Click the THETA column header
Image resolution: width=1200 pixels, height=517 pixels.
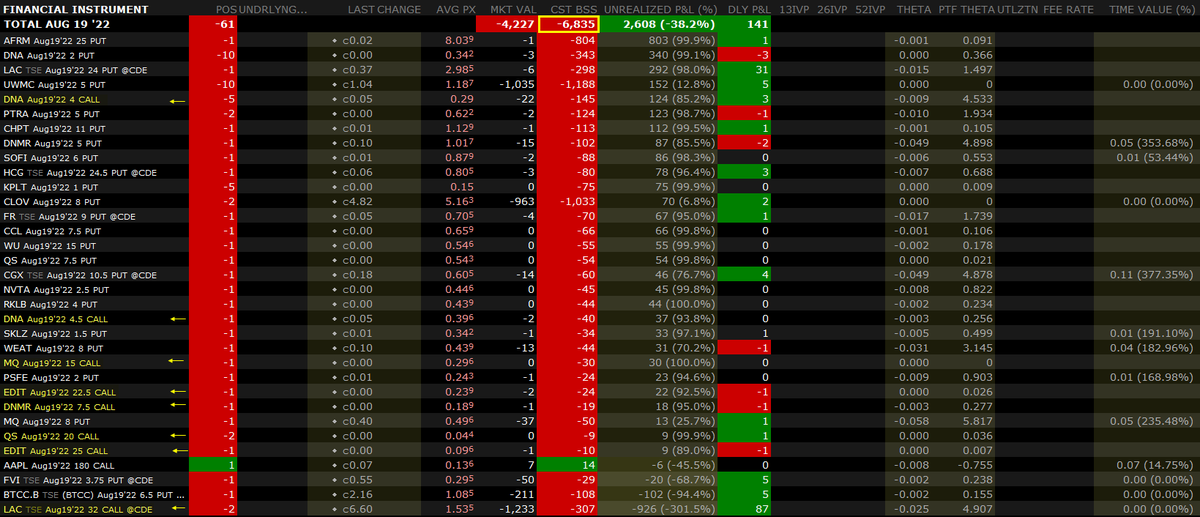click(914, 9)
